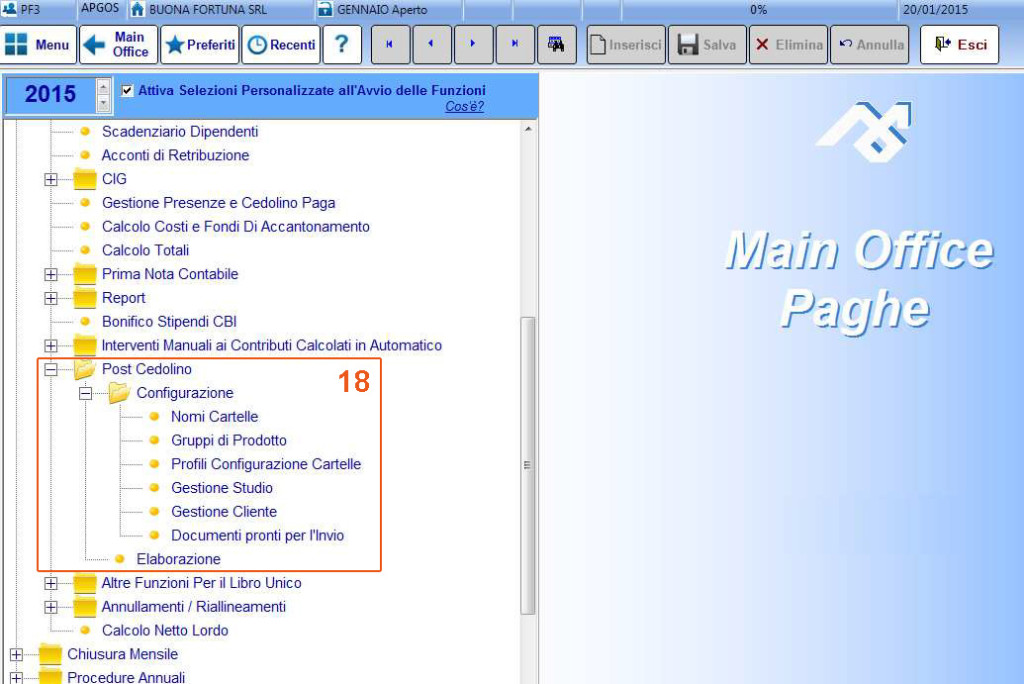The image size is (1024, 684).
Task: Open Acconti di Retribuzione
Action: click(175, 155)
